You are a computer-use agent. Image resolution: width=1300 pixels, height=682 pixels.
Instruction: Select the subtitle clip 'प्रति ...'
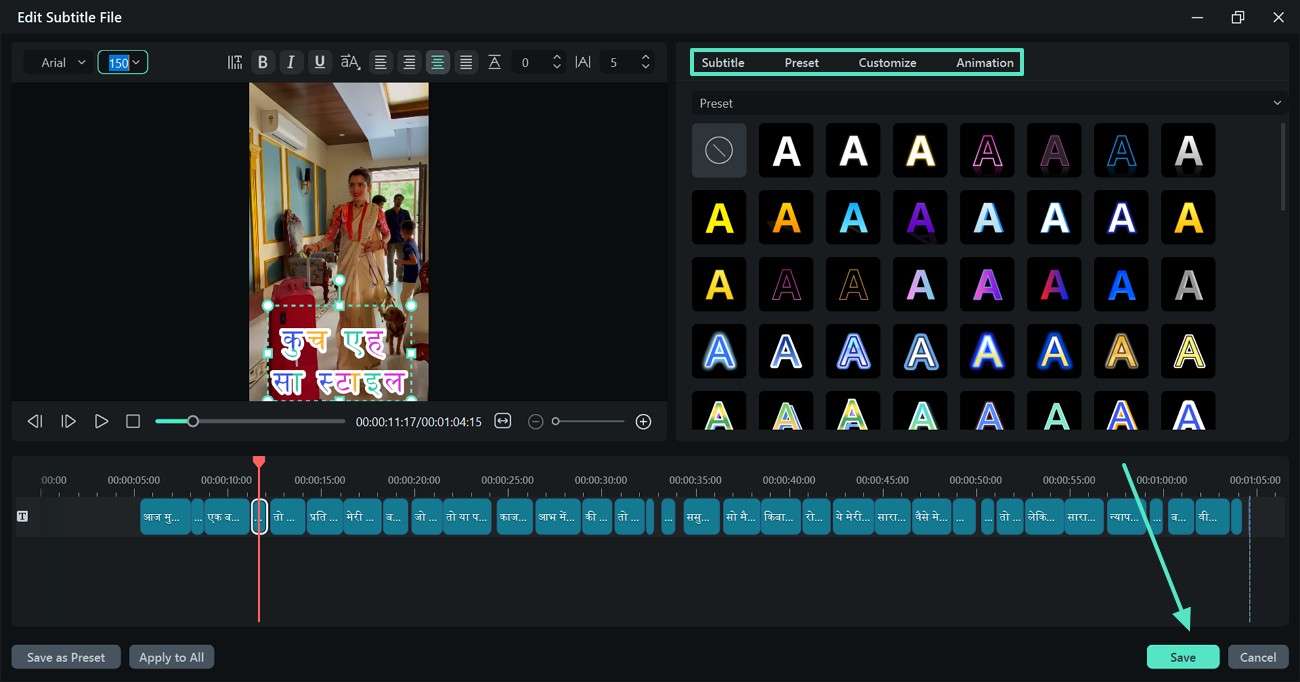tap(324, 516)
